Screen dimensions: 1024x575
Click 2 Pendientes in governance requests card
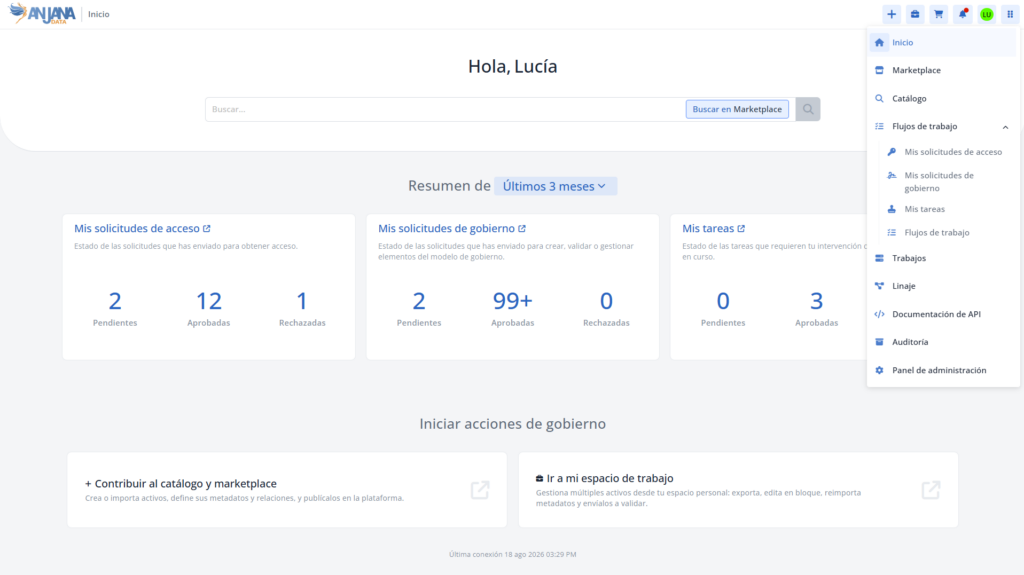[419, 308]
